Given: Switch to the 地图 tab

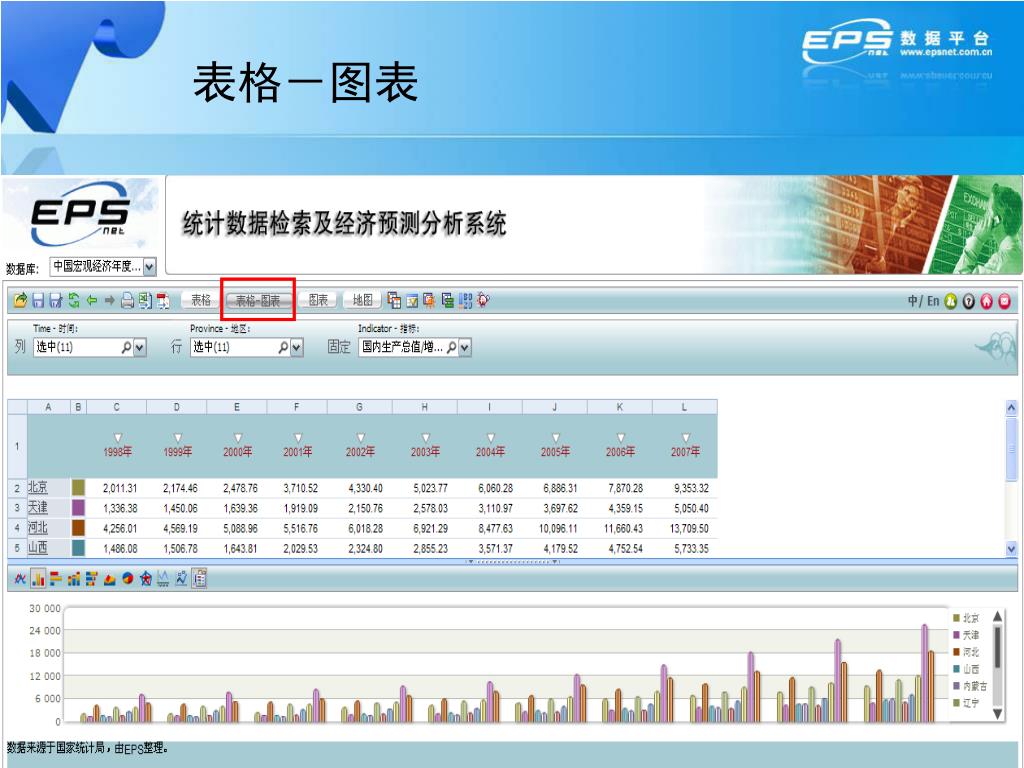Looking at the screenshot, I should (x=362, y=300).
